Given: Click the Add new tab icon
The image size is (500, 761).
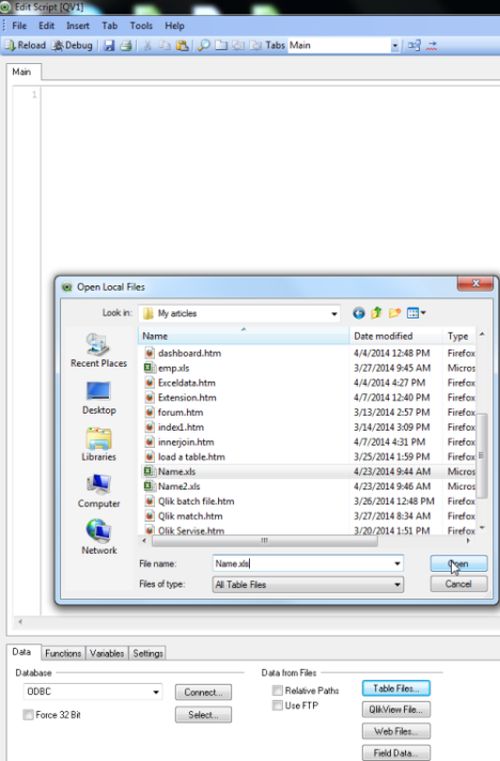Looking at the screenshot, I should [x=221, y=45].
